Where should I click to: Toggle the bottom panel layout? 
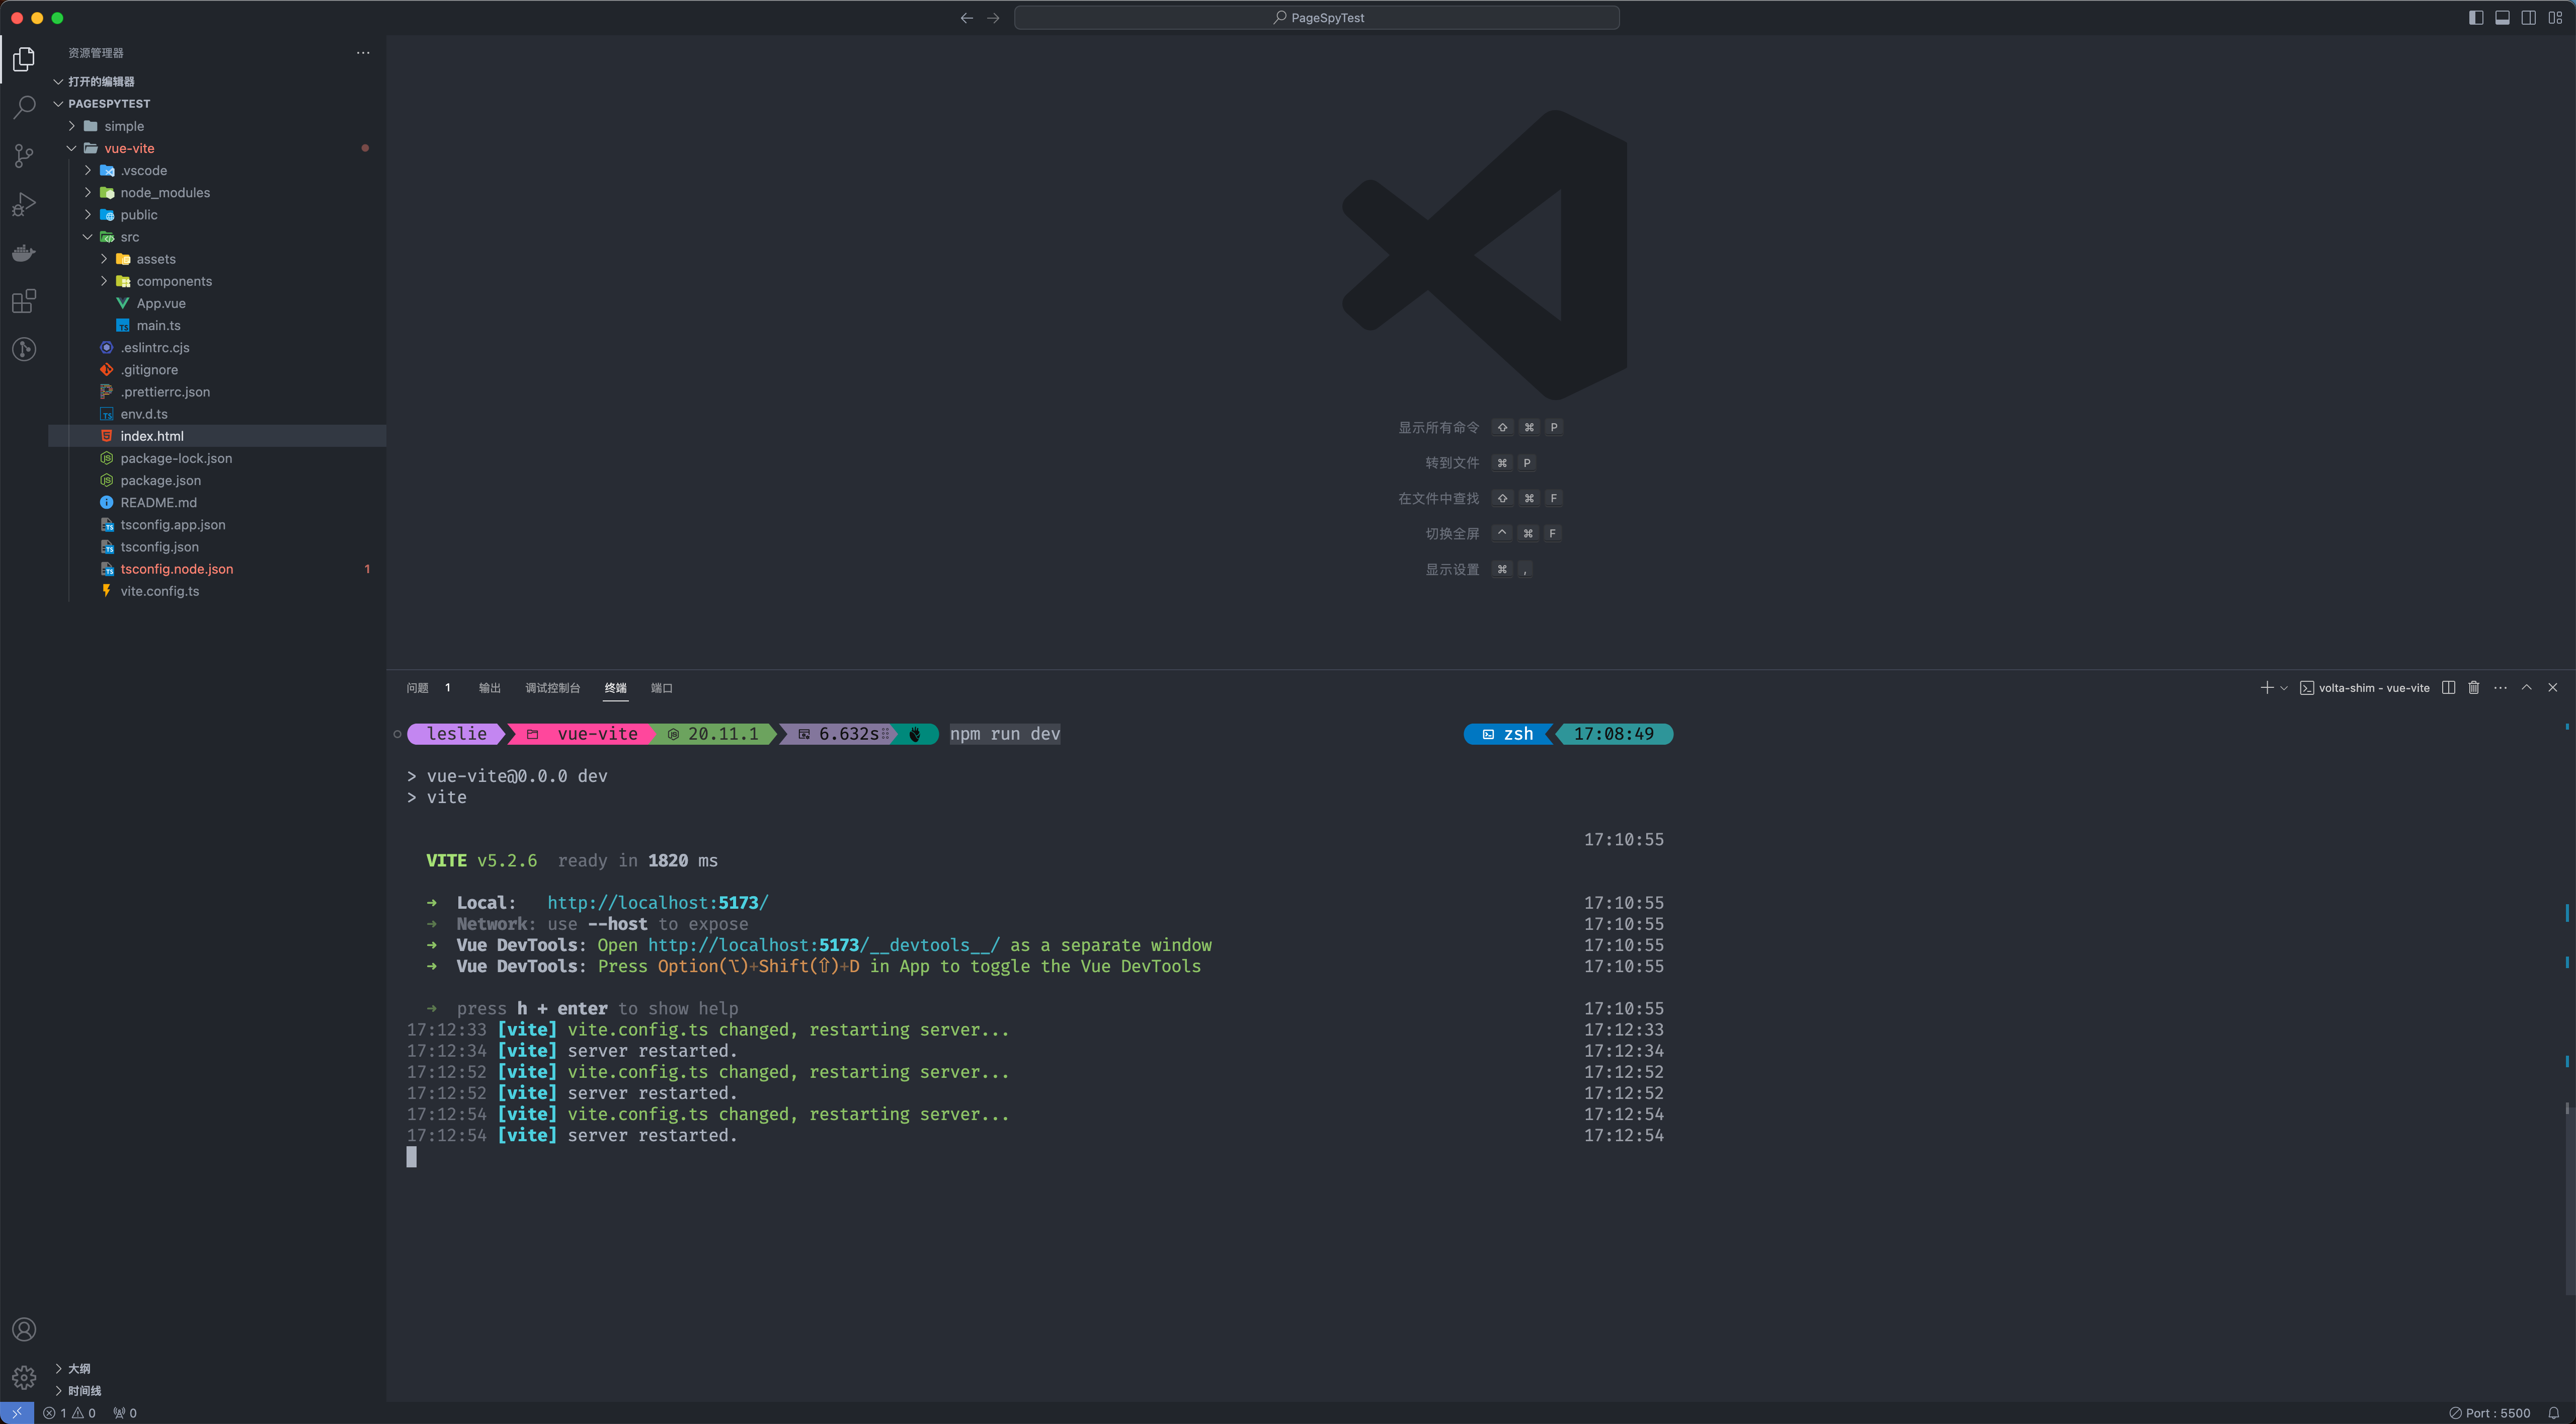point(2502,18)
